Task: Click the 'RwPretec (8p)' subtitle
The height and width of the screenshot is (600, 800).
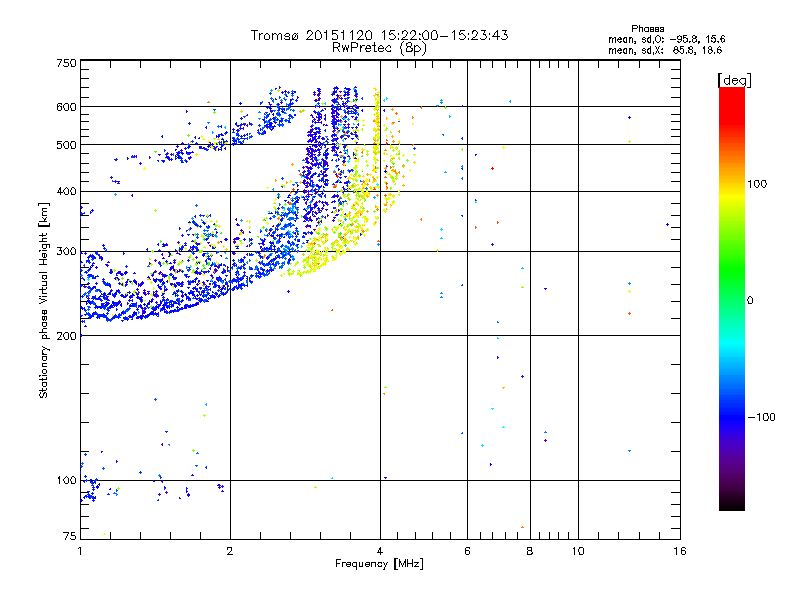Action: pos(379,48)
